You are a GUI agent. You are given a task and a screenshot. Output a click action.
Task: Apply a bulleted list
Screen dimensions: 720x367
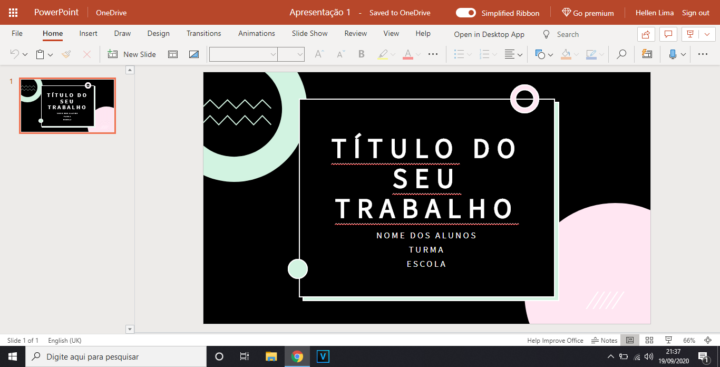pyautogui.click(x=459, y=54)
